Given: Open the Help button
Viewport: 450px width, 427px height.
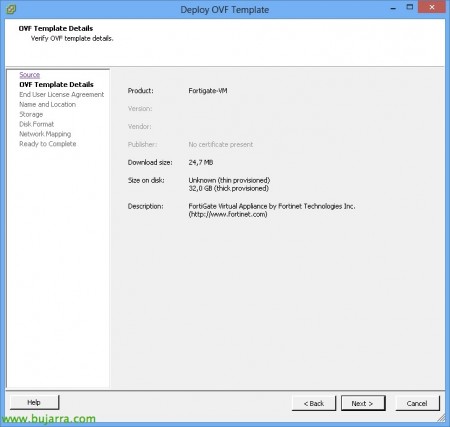Looking at the screenshot, I should (x=34, y=402).
